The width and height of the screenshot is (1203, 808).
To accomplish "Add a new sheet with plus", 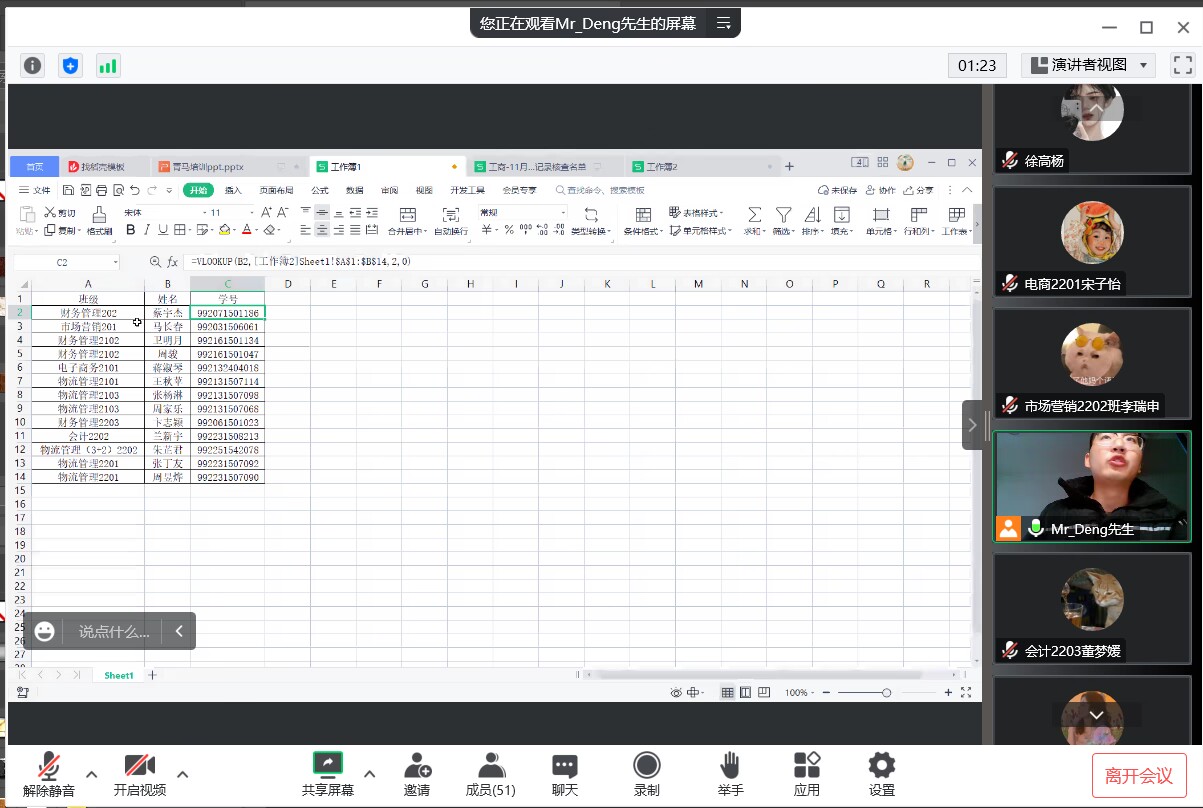I will pos(152,676).
